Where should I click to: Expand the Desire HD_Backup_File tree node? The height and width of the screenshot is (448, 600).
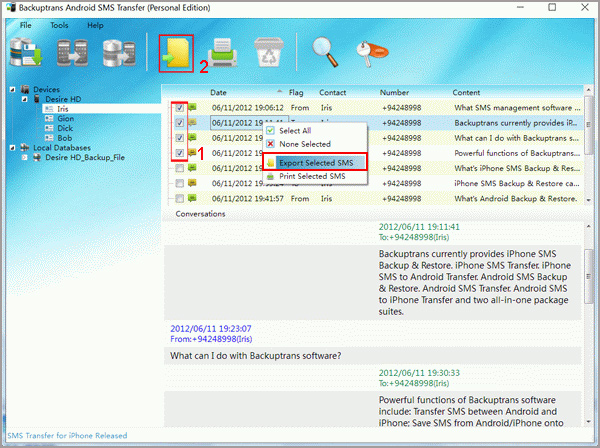tap(25, 157)
